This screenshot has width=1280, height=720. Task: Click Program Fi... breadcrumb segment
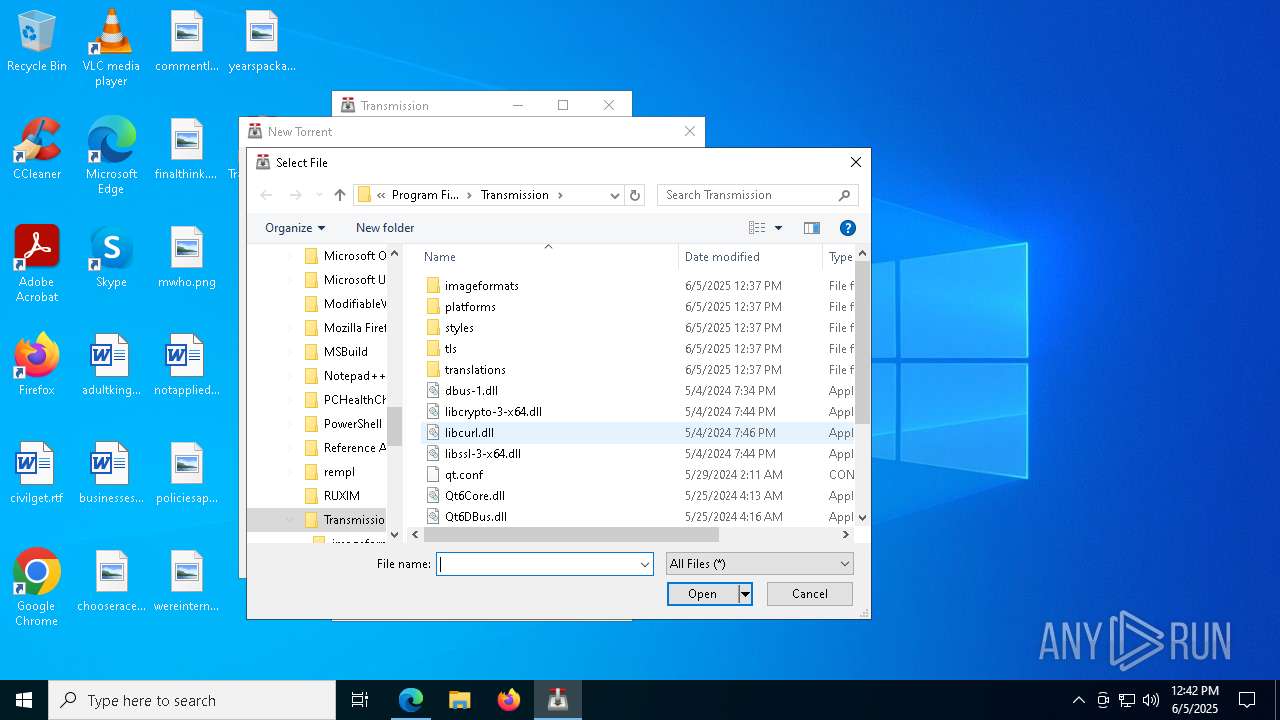[425, 195]
